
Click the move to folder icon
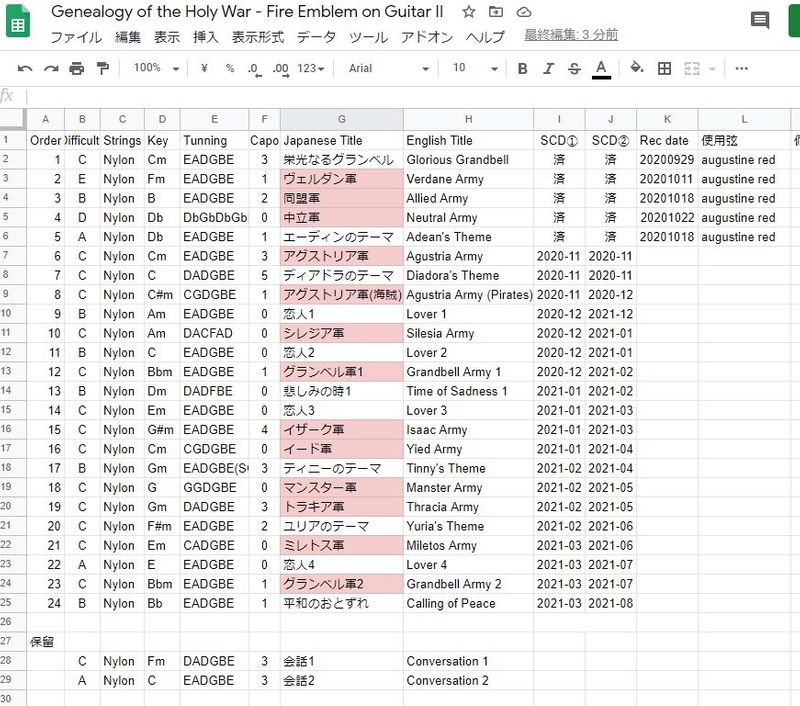[x=497, y=12]
